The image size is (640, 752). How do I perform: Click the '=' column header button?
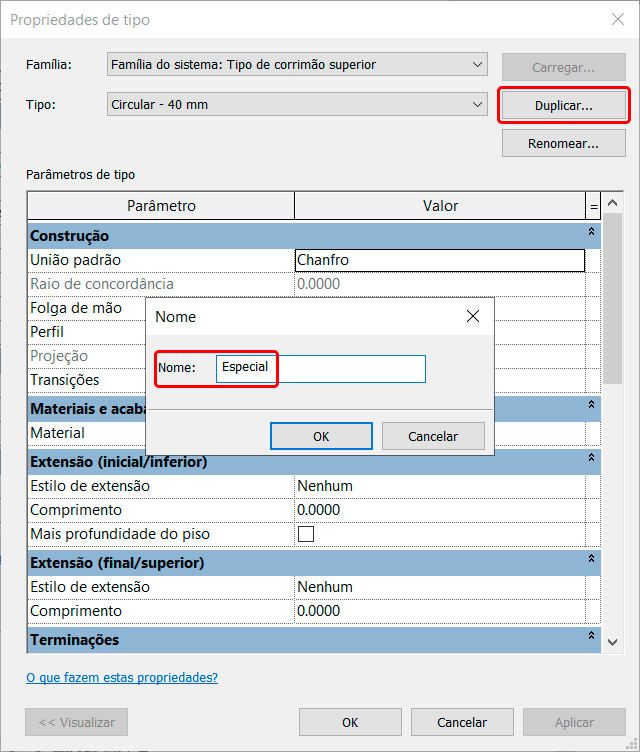click(594, 206)
